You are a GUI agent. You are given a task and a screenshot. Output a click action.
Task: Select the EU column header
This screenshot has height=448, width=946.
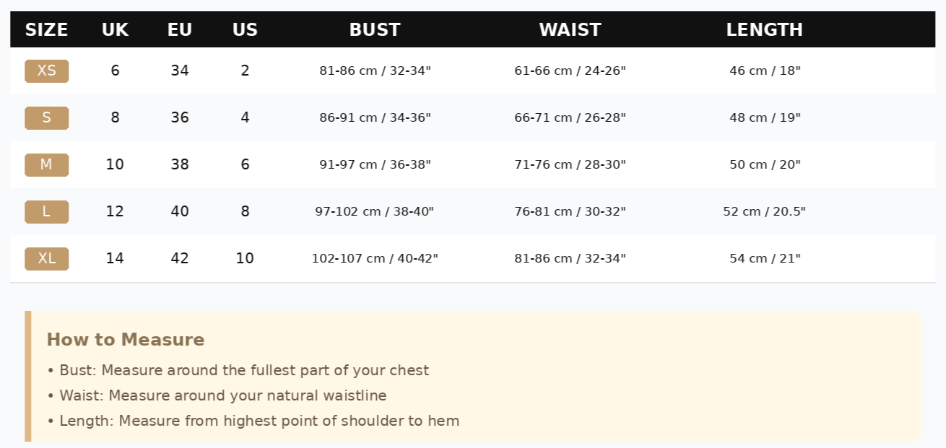coord(180,30)
